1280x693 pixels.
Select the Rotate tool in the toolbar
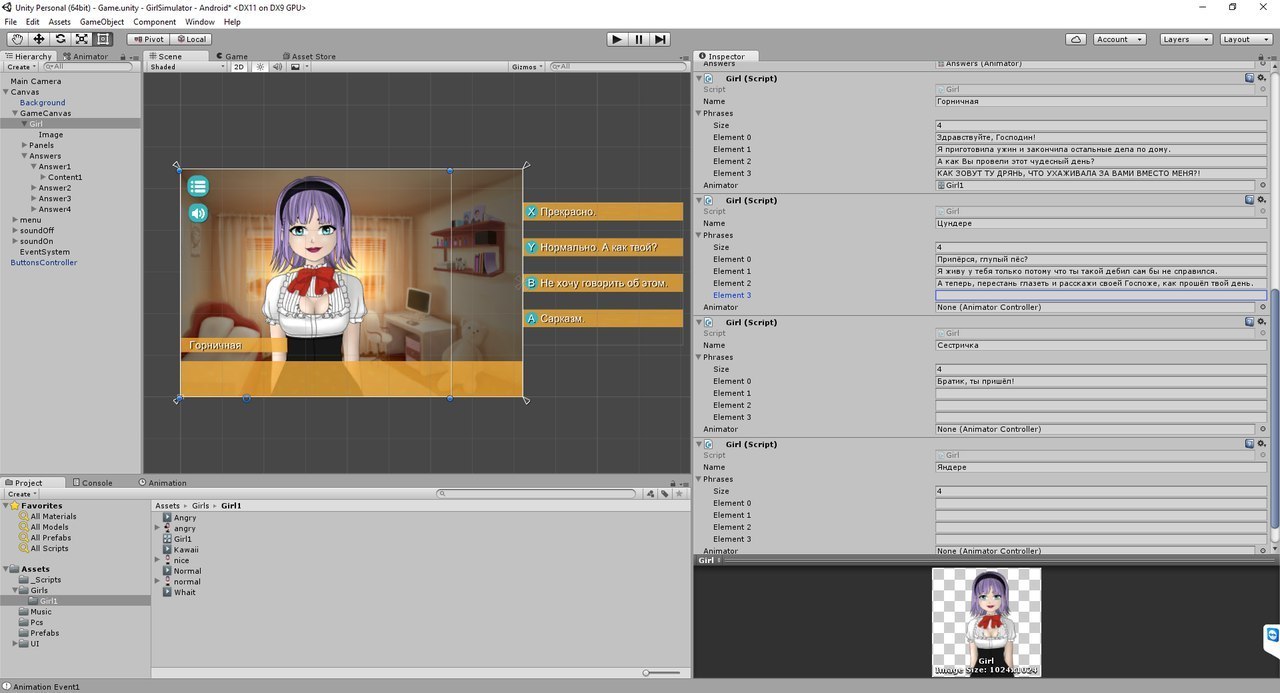(x=60, y=39)
